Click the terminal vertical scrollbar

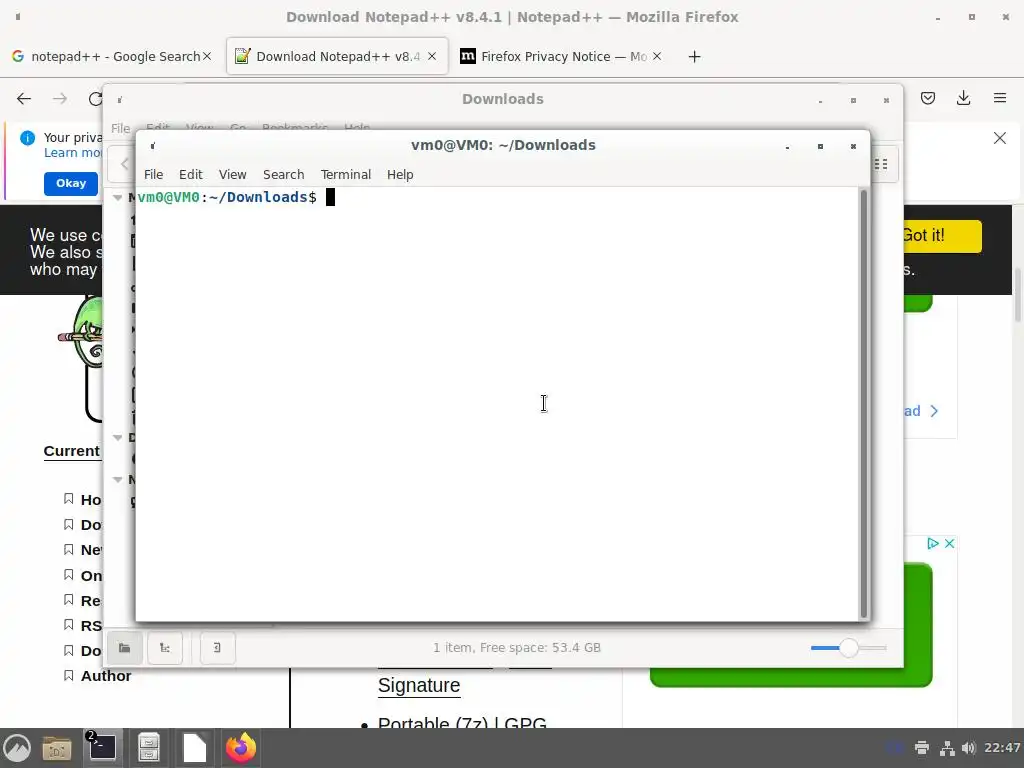click(x=864, y=404)
